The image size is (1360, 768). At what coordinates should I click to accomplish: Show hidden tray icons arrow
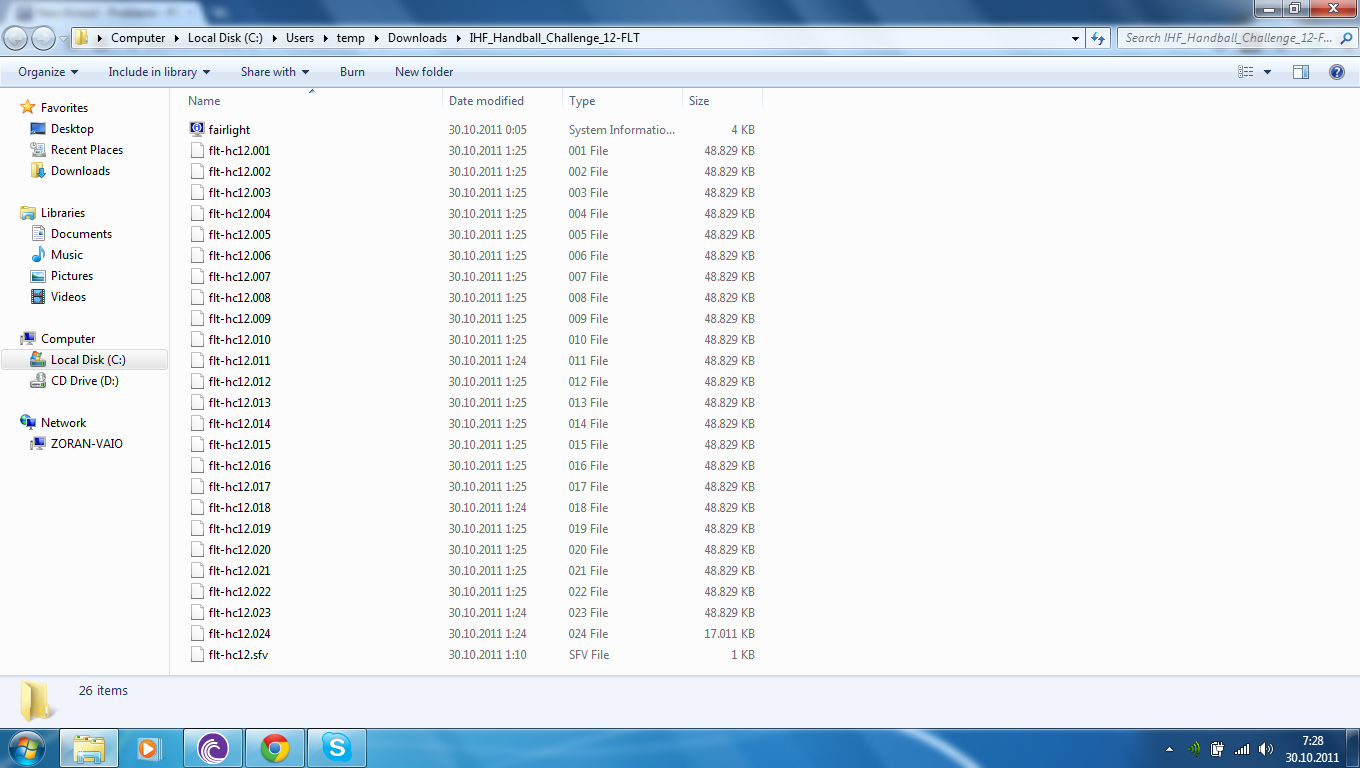1170,748
